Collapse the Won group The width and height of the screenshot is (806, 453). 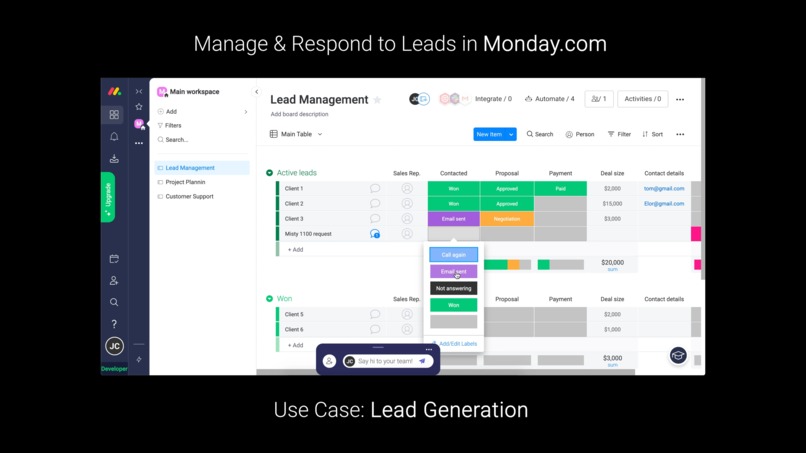269,299
